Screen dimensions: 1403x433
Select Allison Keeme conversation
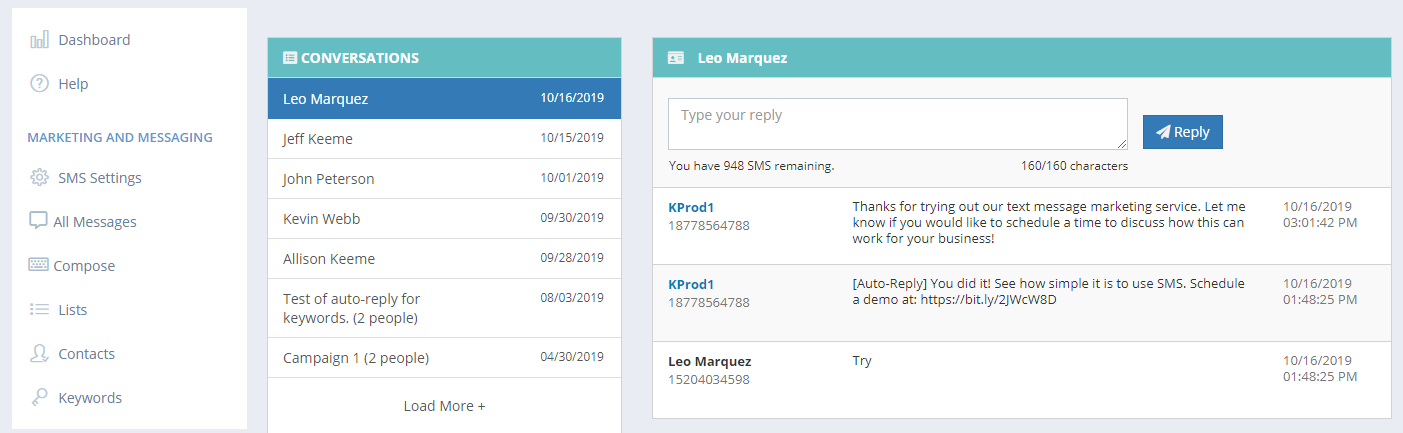444,258
